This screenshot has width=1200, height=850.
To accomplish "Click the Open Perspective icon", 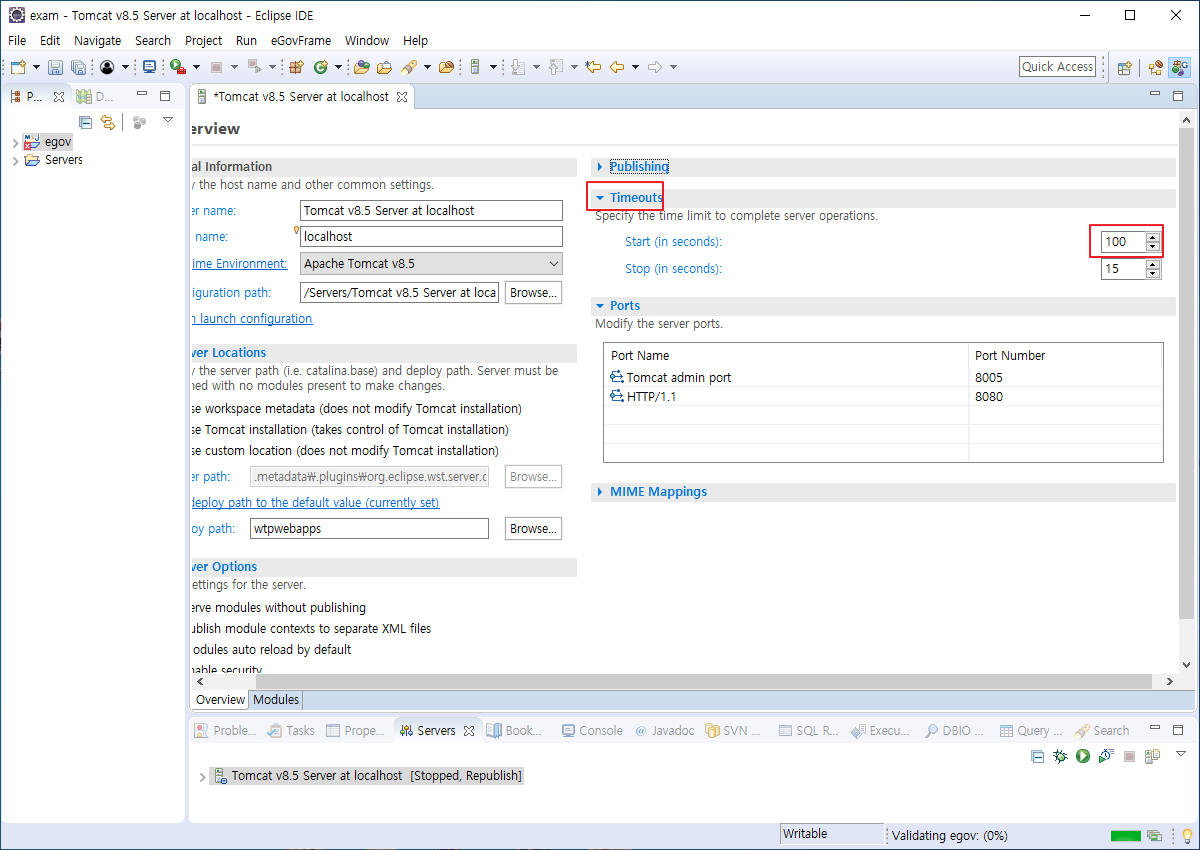I will pyautogui.click(x=1125, y=67).
